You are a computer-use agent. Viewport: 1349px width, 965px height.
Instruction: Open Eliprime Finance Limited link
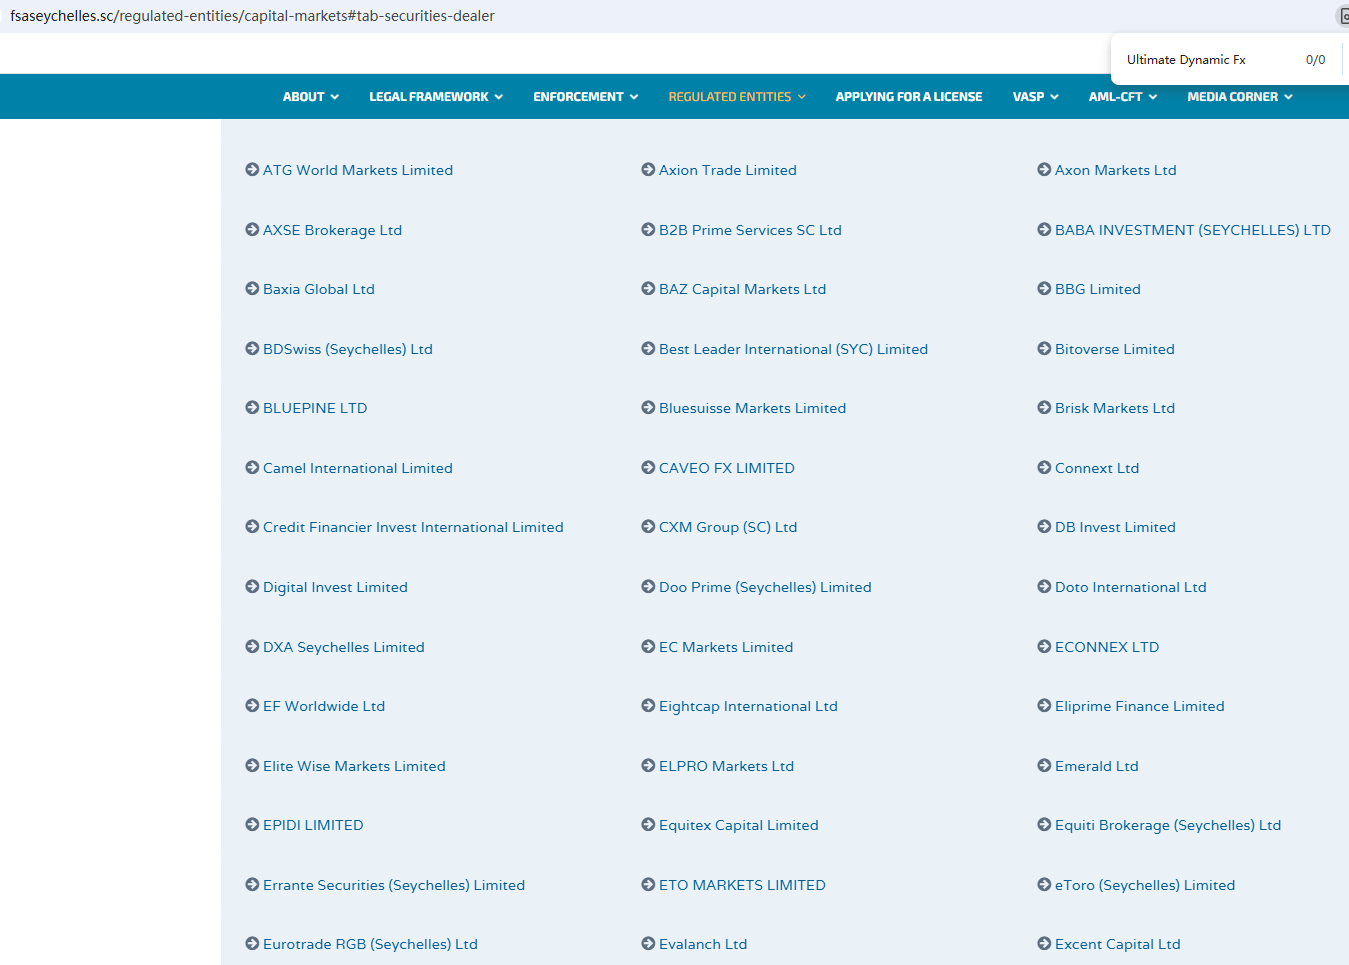click(1139, 706)
